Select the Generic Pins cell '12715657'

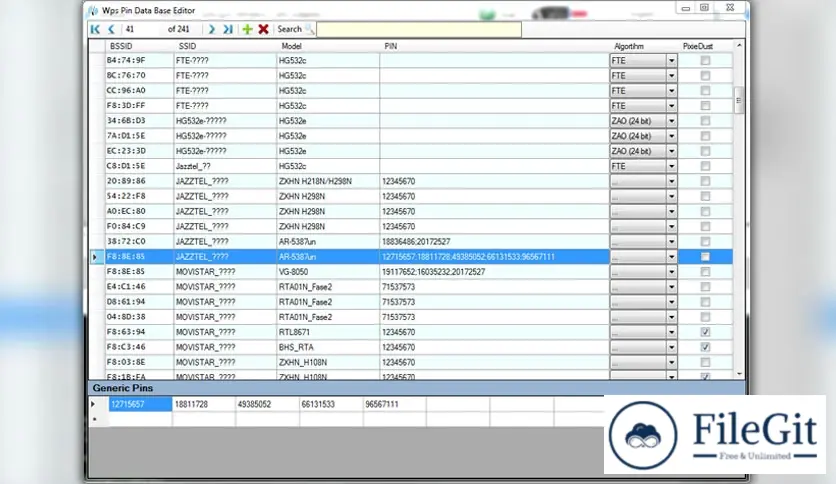140,404
